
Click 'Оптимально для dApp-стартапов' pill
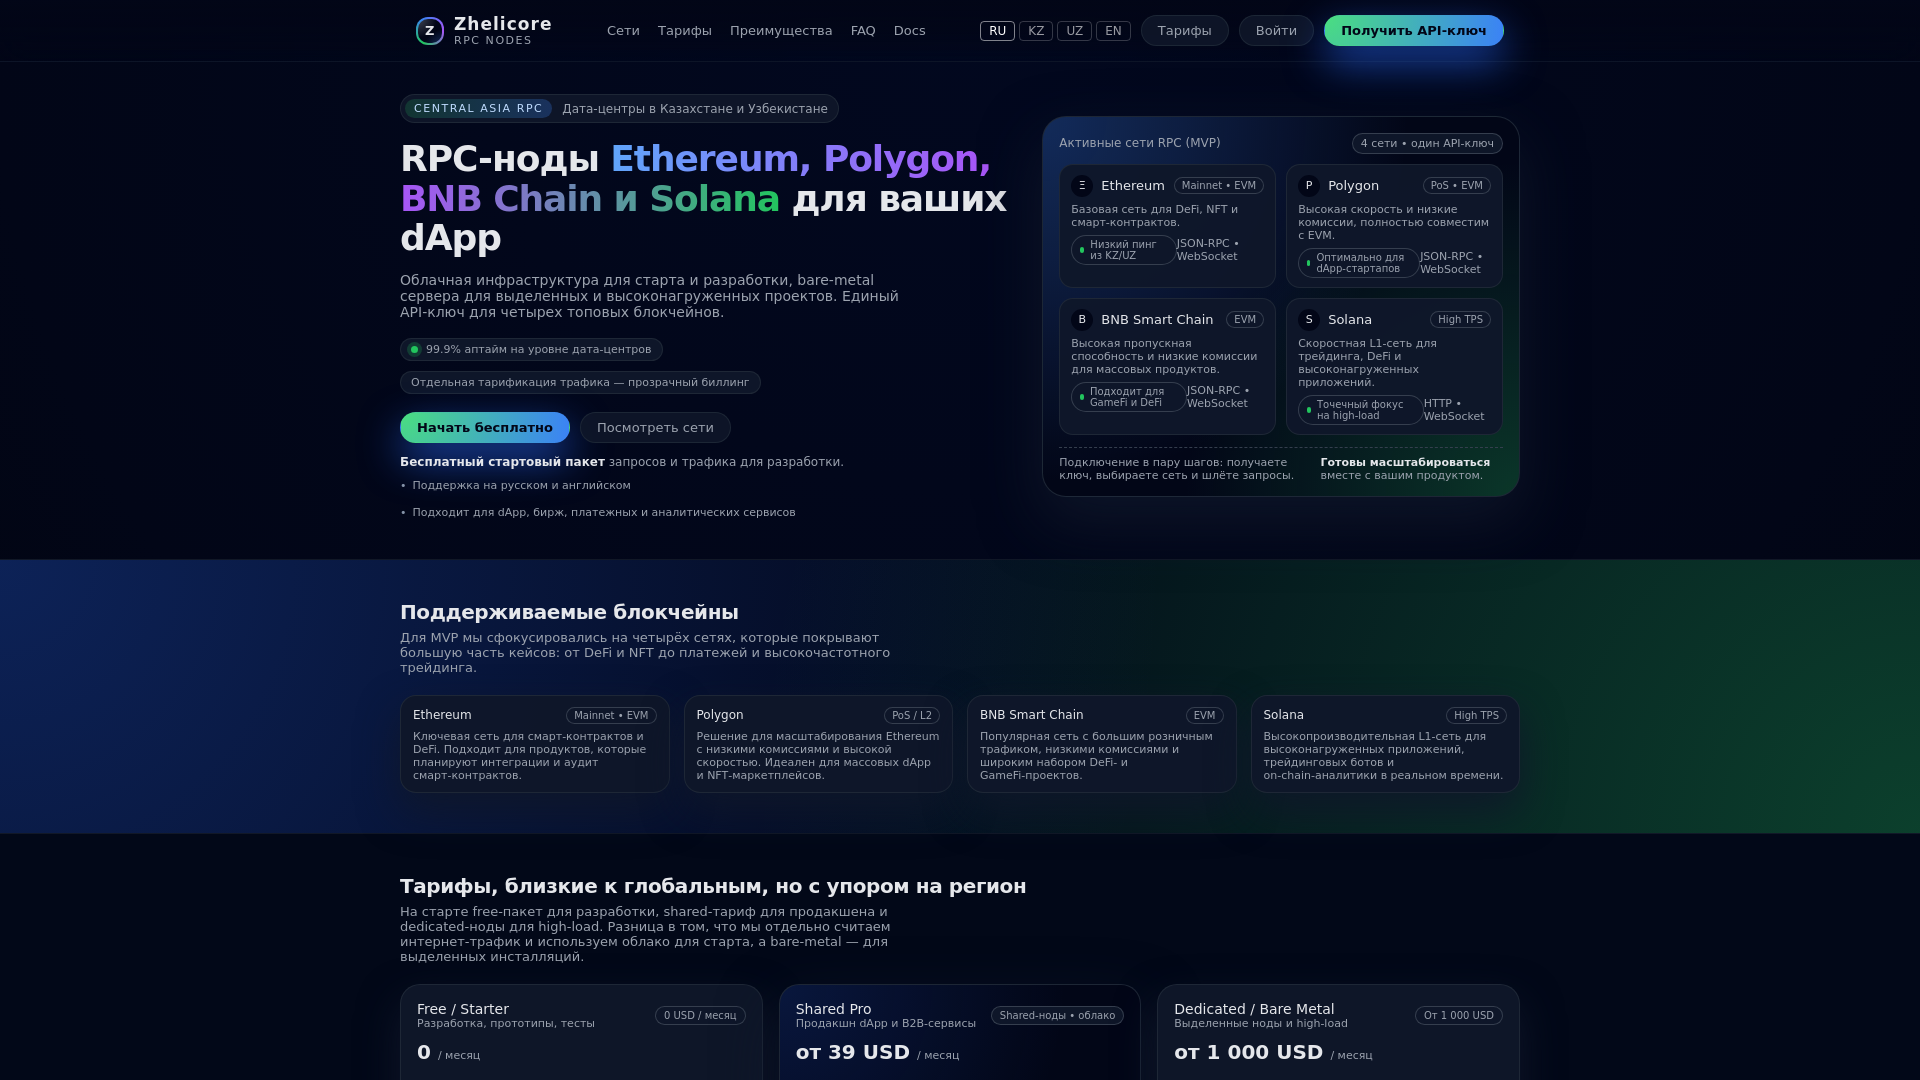click(x=1358, y=263)
